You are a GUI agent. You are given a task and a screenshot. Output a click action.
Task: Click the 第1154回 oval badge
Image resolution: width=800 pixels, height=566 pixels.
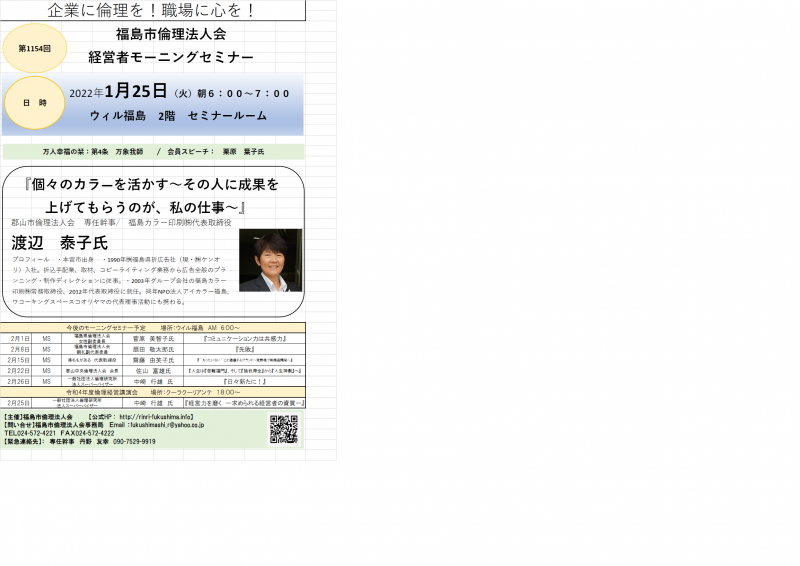click(x=35, y=46)
